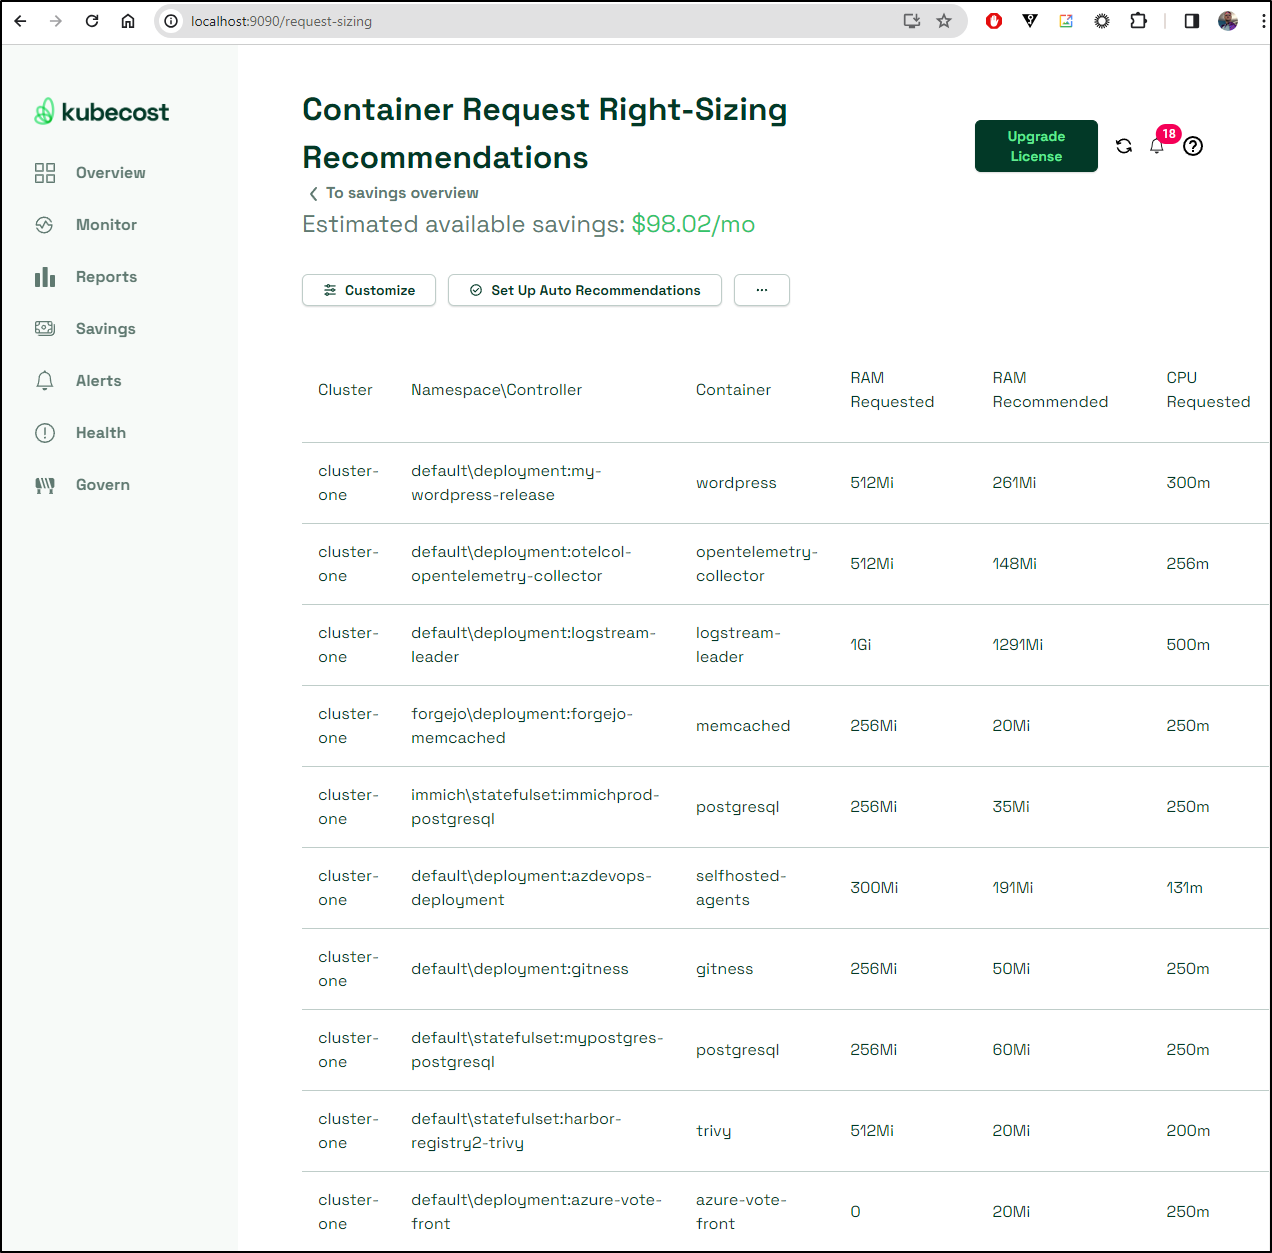
Task: Select the trivy container cell
Action: tap(714, 1131)
